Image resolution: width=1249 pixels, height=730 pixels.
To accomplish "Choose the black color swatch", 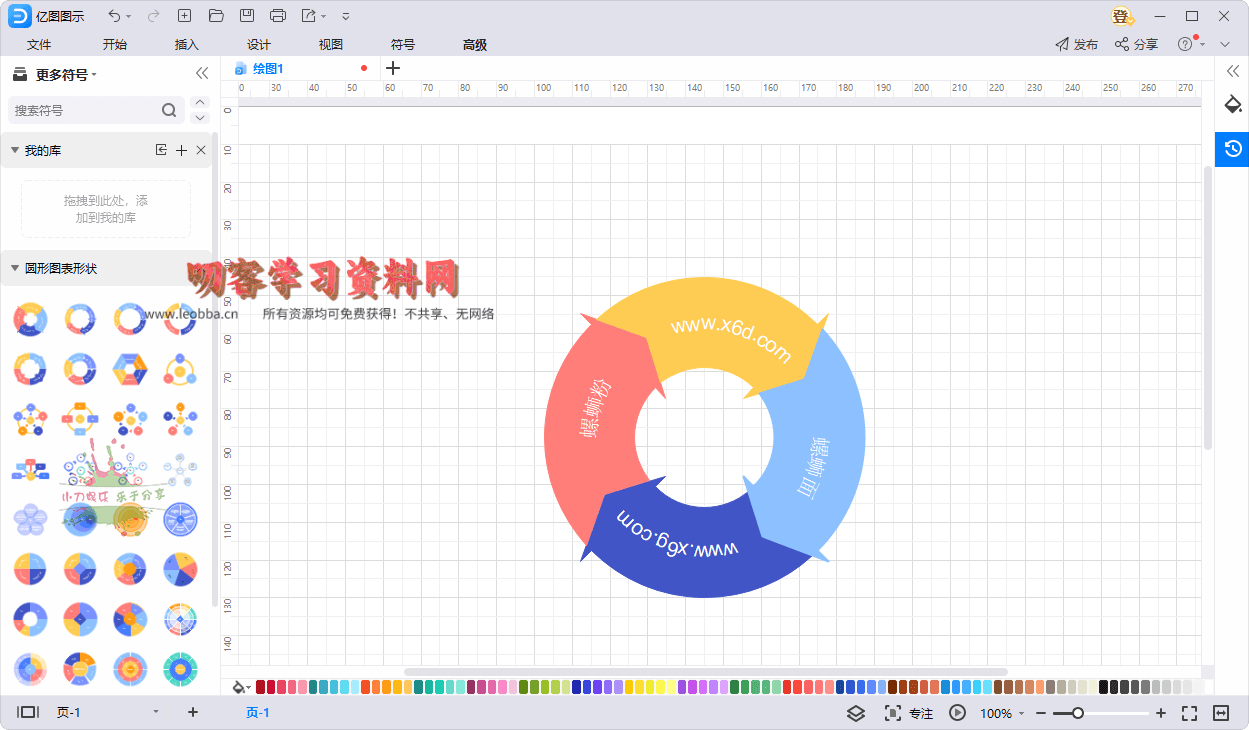I will [1103, 687].
